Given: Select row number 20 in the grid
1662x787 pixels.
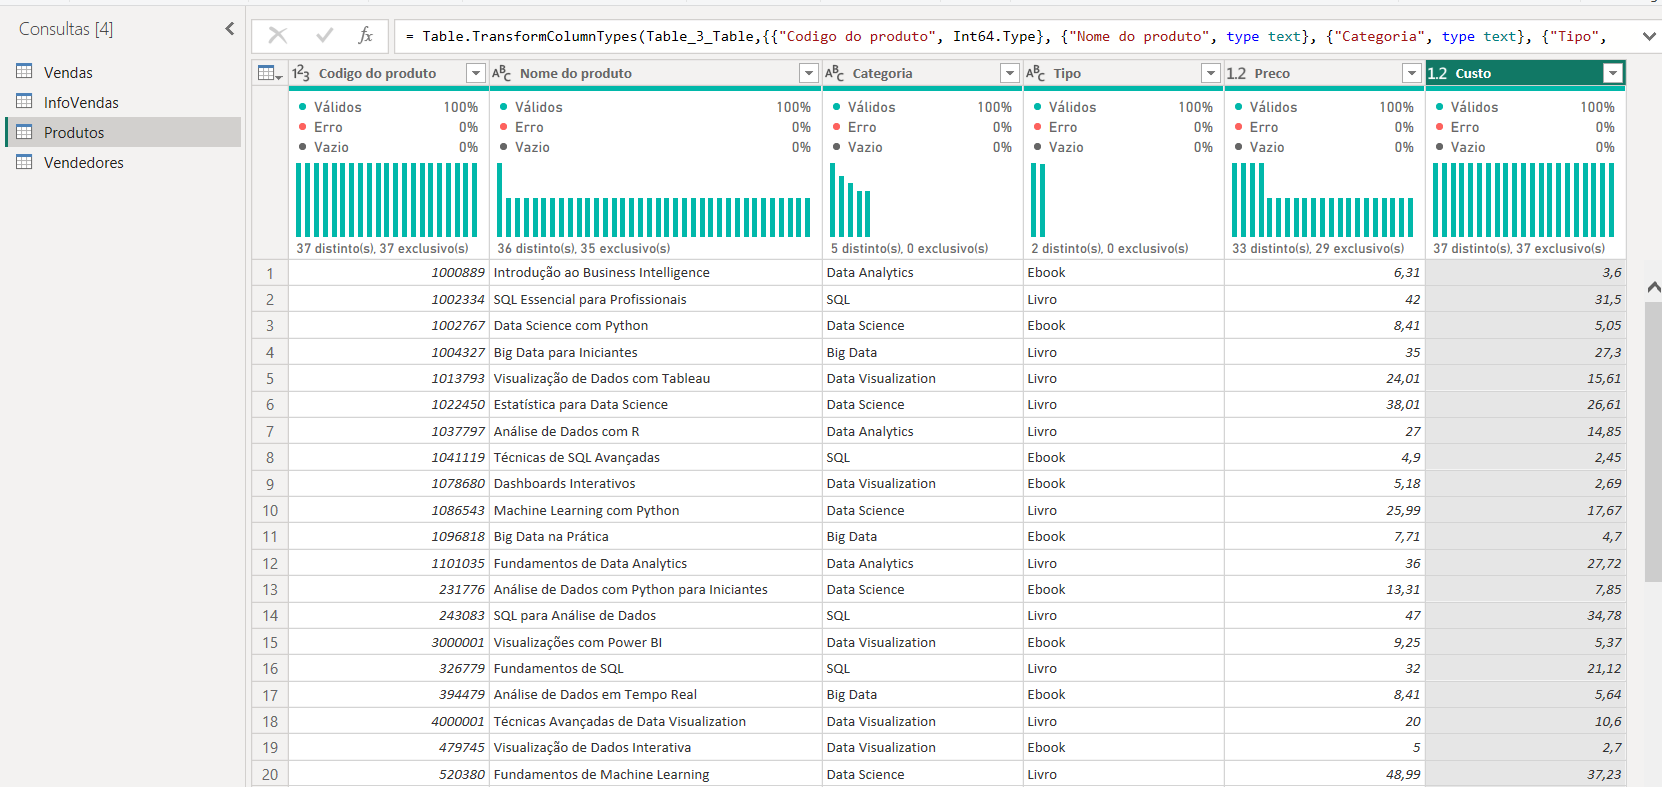Looking at the screenshot, I should (x=270, y=774).
